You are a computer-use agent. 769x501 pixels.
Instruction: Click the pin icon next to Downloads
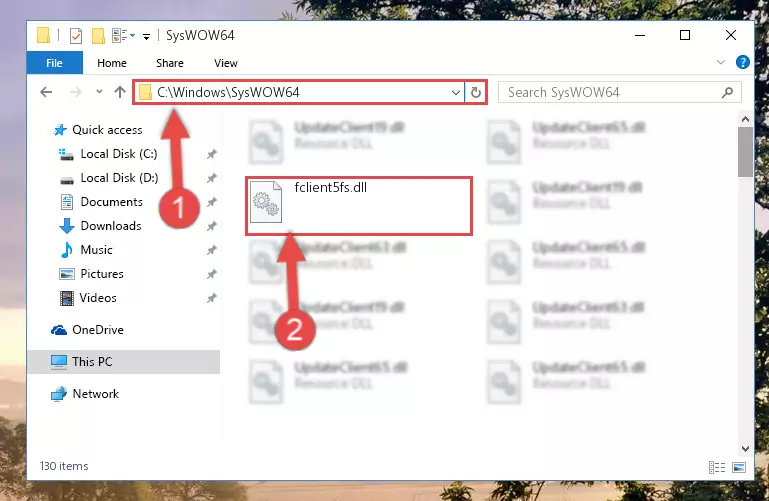(211, 226)
